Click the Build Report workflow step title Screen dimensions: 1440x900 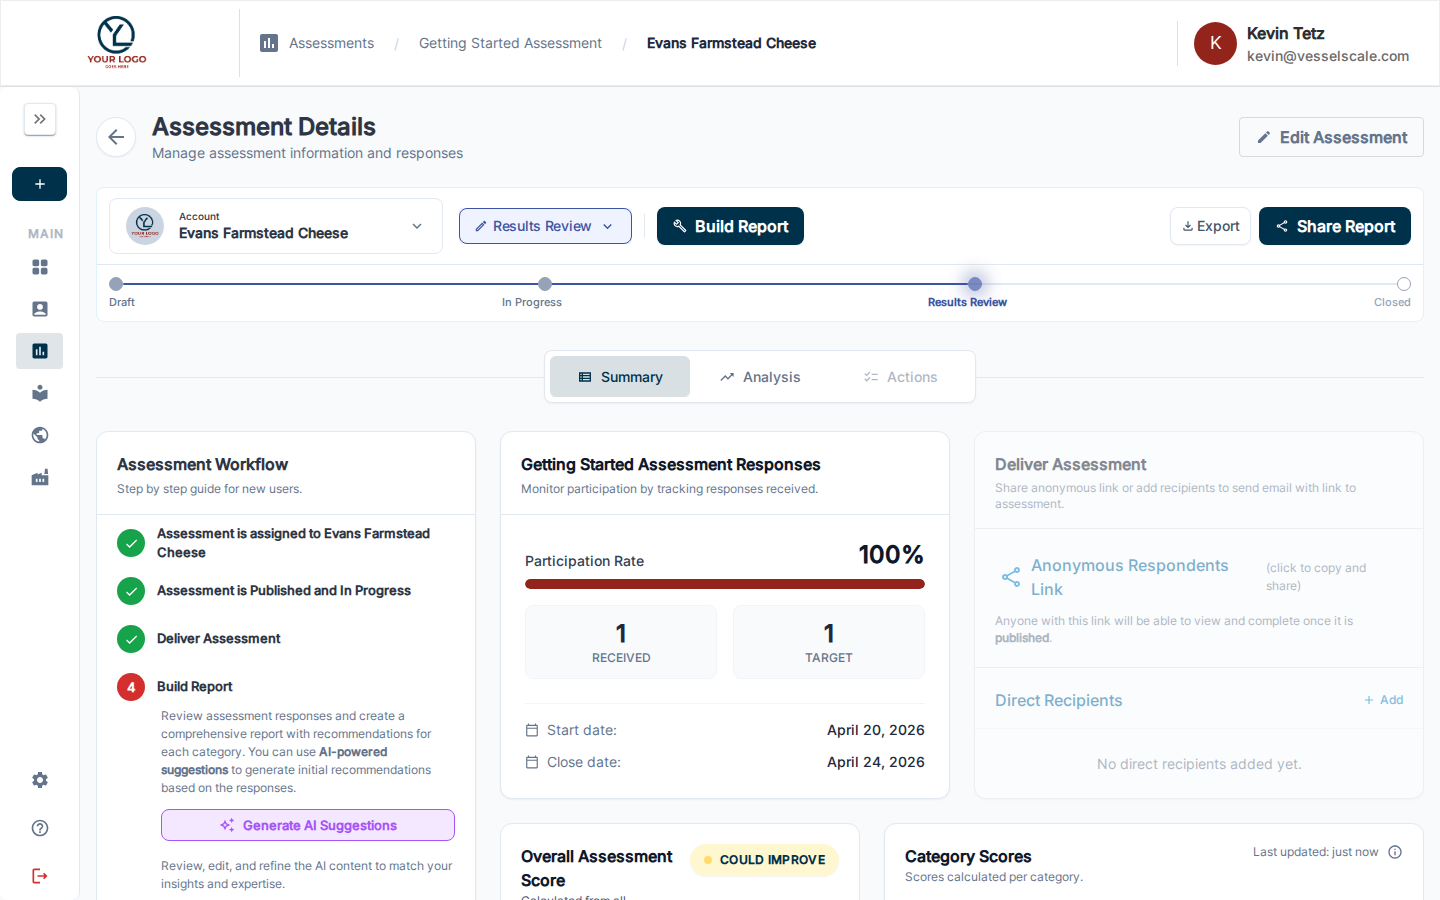[195, 687]
